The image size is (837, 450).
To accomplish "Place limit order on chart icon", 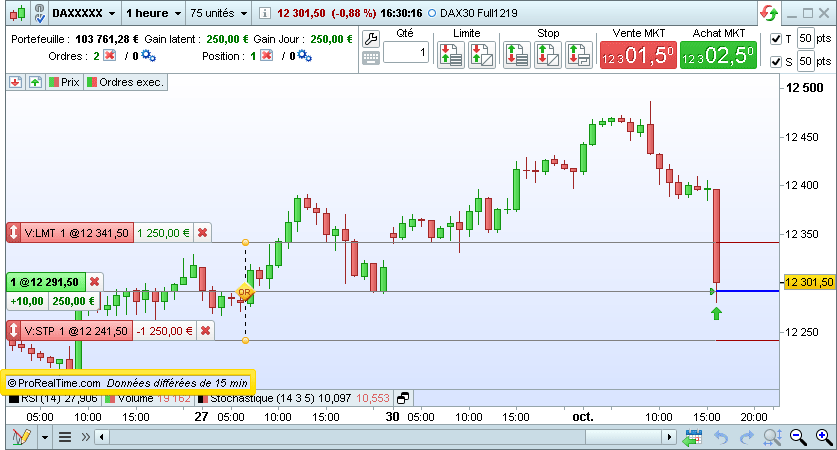I will (482, 55).
